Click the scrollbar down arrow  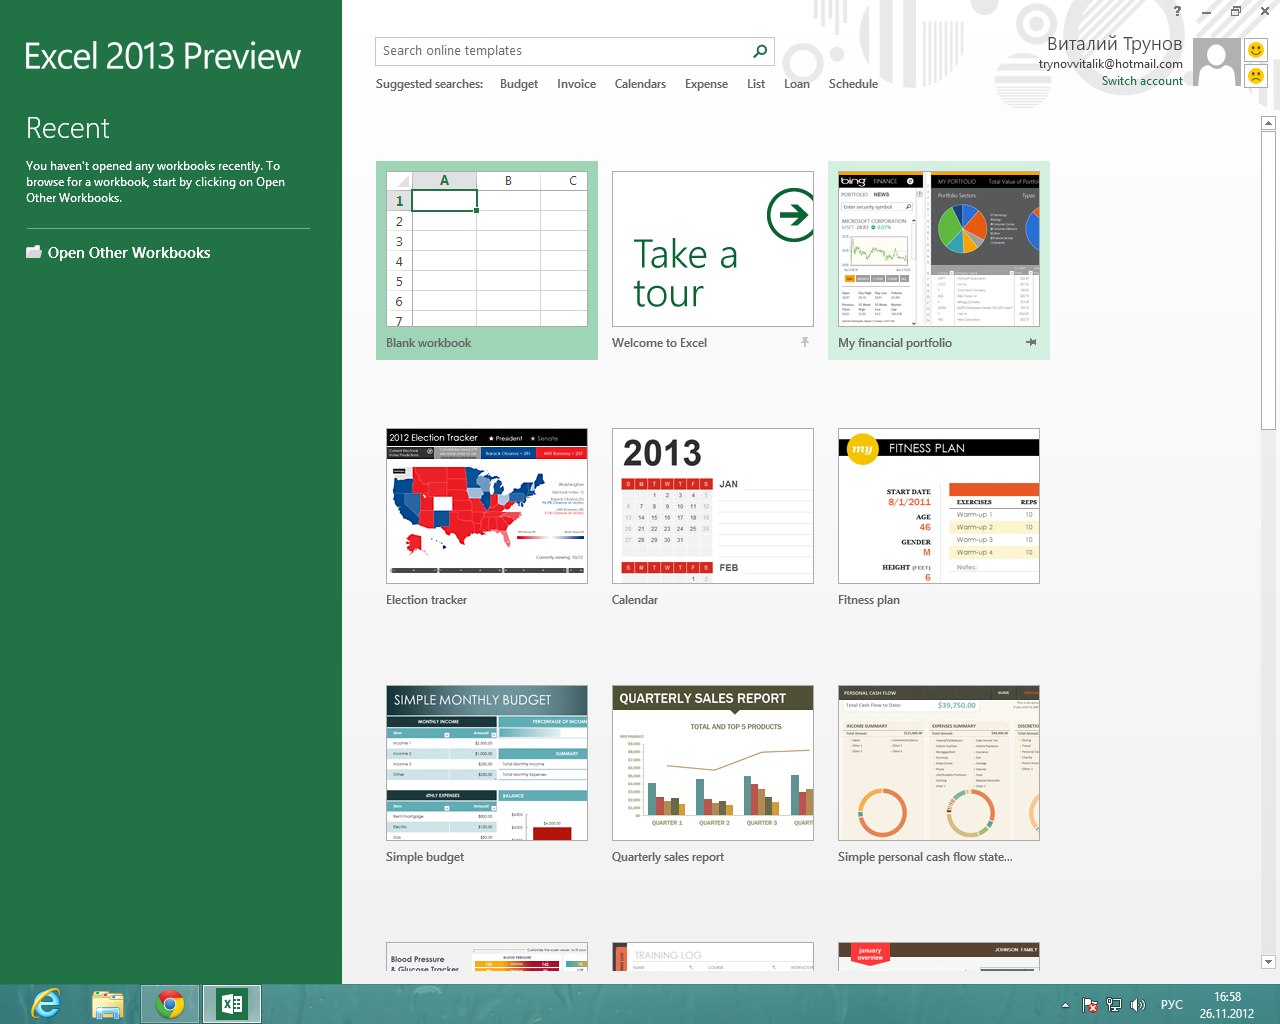tap(1268, 962)
